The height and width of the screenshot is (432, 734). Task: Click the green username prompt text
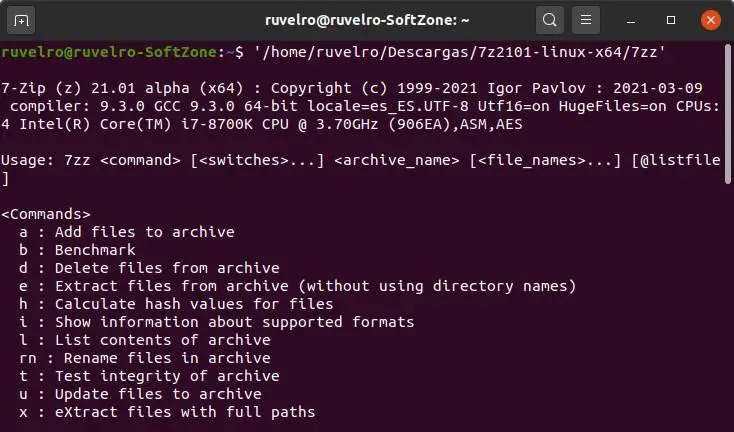(109, 52)
